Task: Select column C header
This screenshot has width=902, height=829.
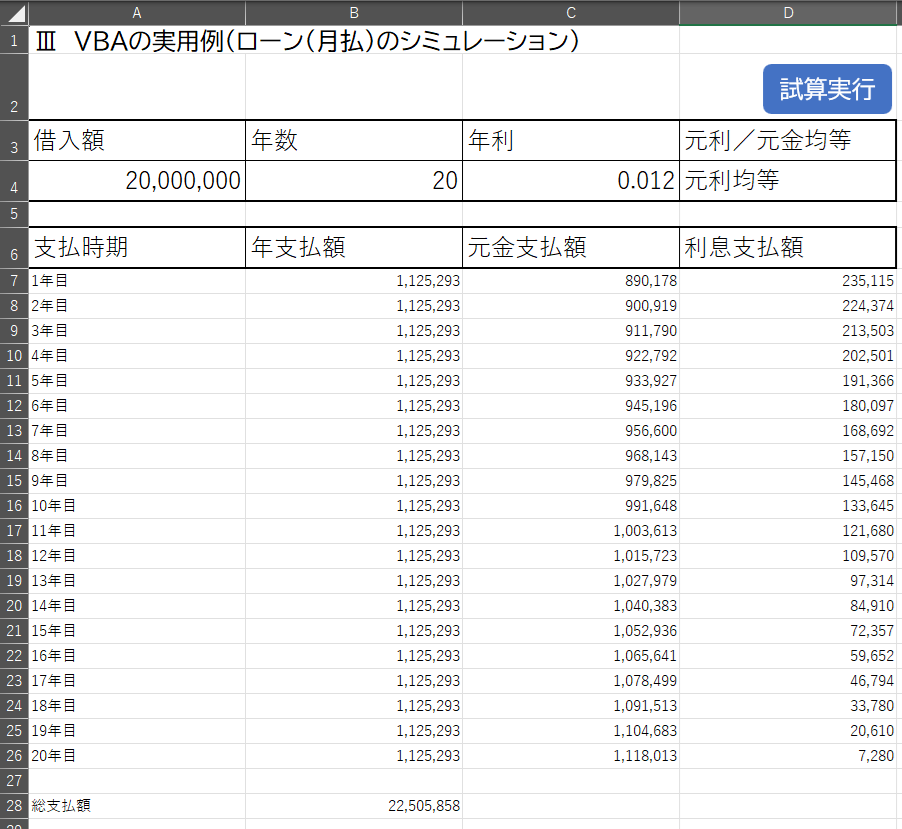Action: [571, 12]
